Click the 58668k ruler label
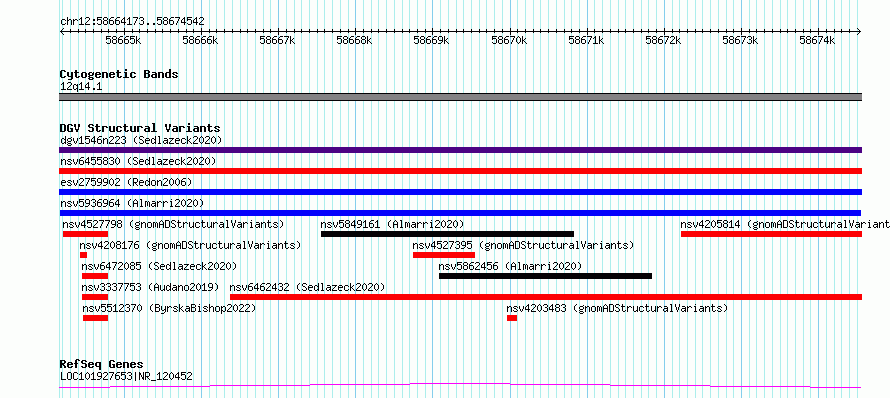Screen dimensions: 890x398 355,40
